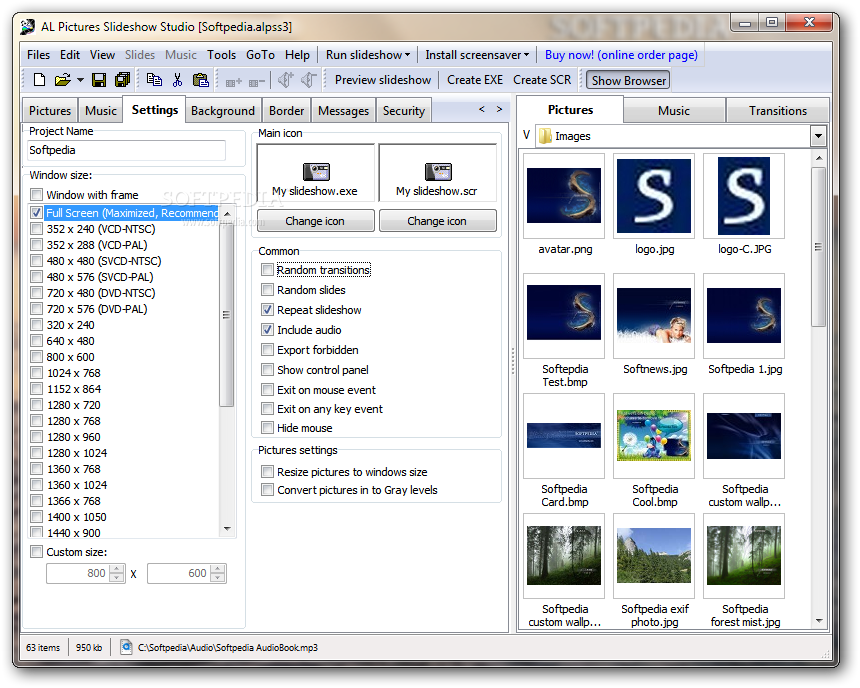Switch to the Security tab
The image size is (860, 688).
click(404, 110)
